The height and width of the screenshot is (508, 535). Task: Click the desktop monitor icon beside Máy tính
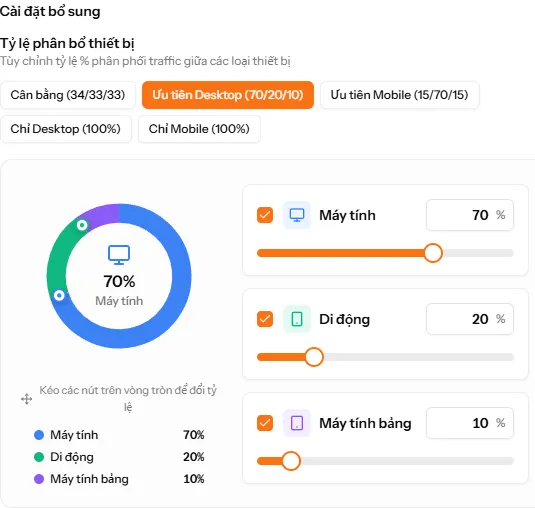[x=297, y=215]
